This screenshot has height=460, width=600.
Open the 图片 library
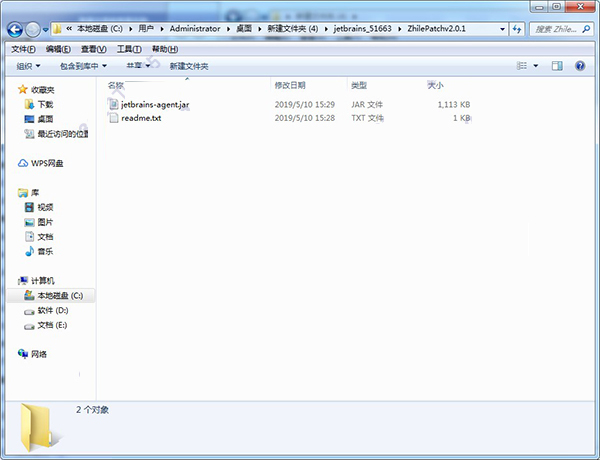click(x=39, y=222)
